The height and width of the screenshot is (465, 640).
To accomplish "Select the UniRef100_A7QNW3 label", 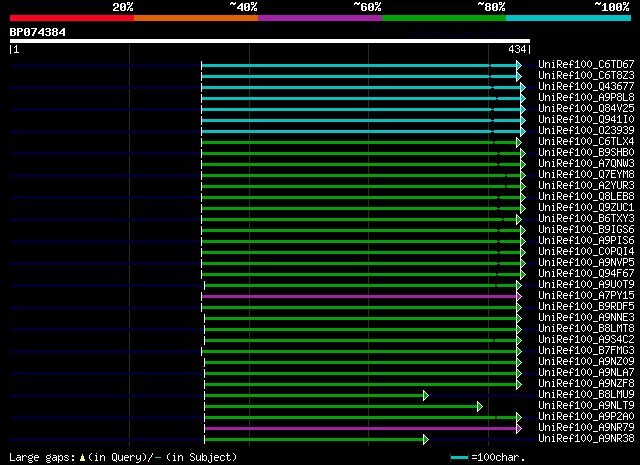I will [586, 164].
